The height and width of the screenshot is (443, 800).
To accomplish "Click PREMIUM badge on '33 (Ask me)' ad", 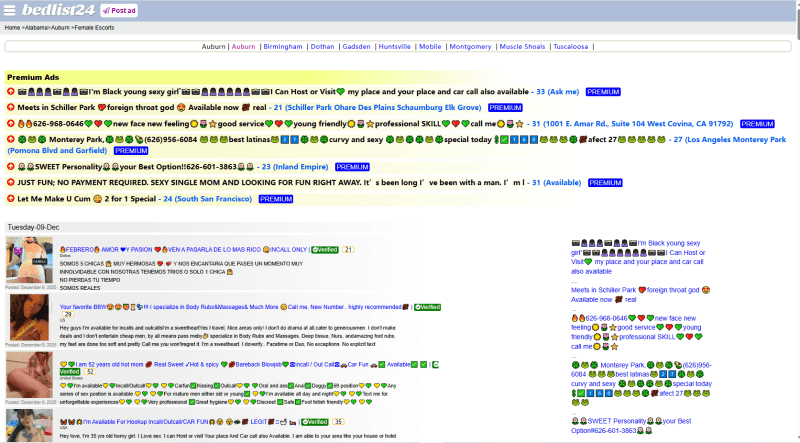I will pos(603,92).
